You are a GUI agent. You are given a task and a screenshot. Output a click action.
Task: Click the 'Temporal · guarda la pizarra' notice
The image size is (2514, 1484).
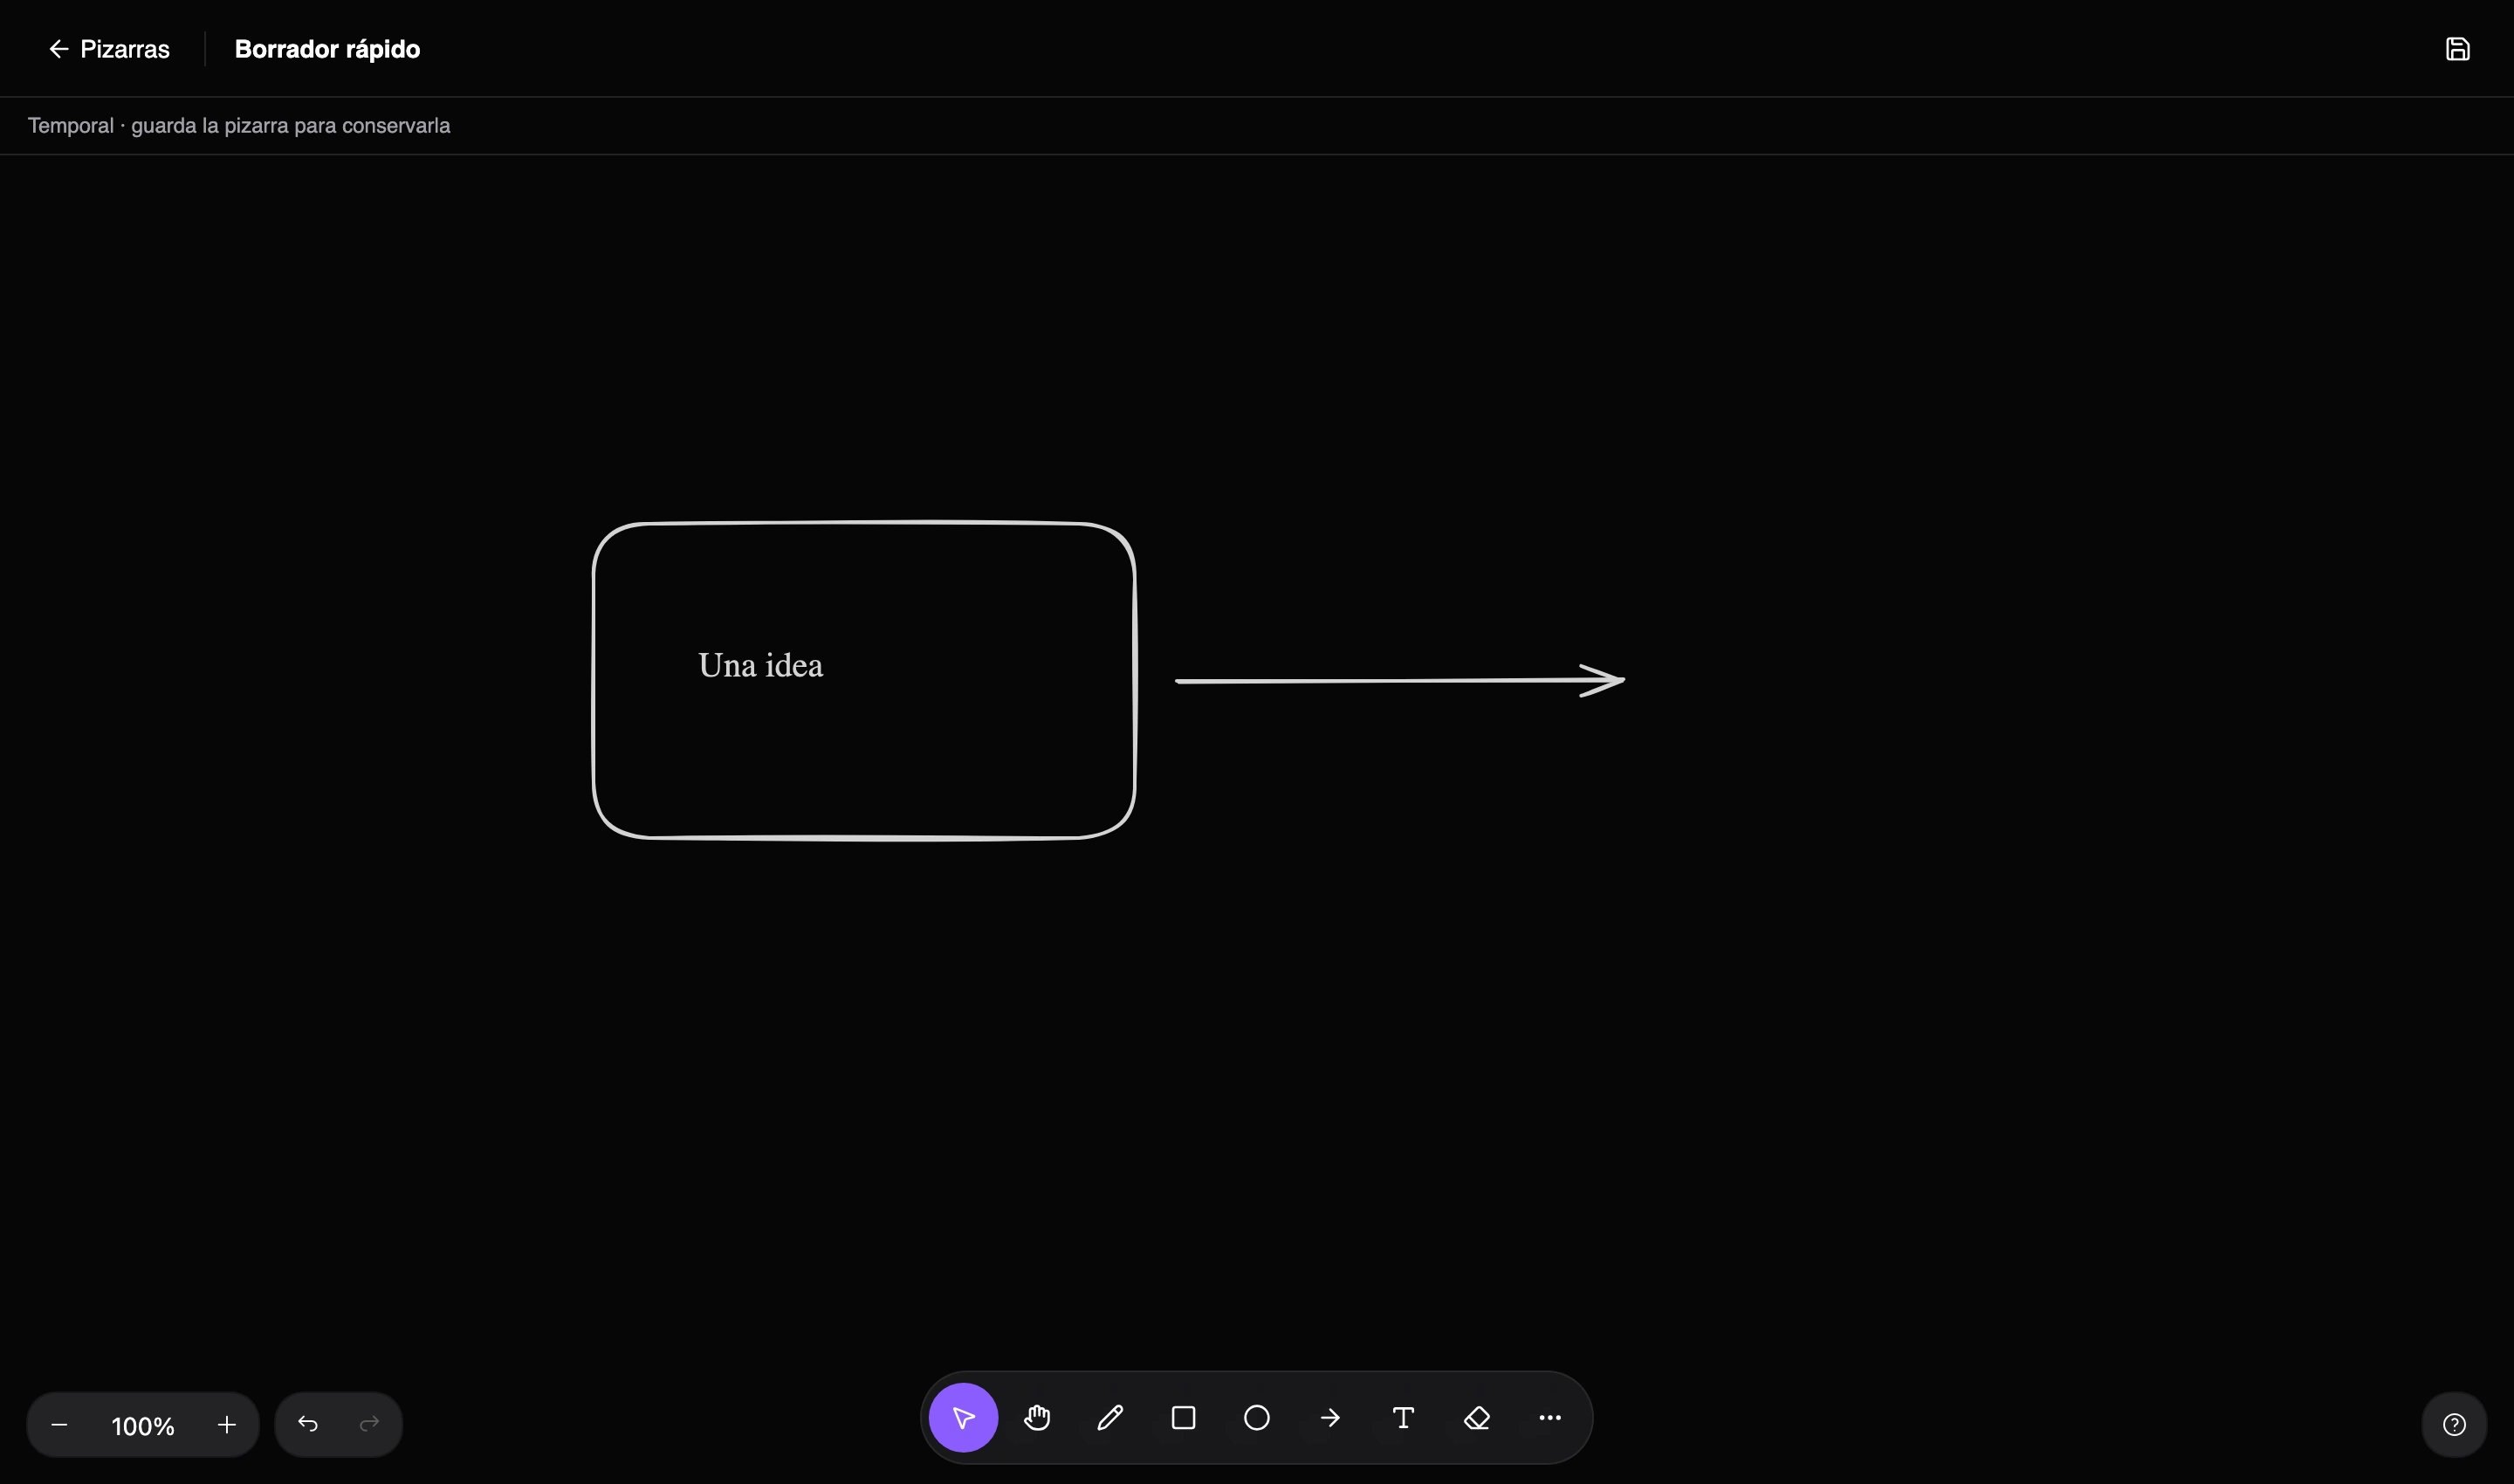point(239,126)
